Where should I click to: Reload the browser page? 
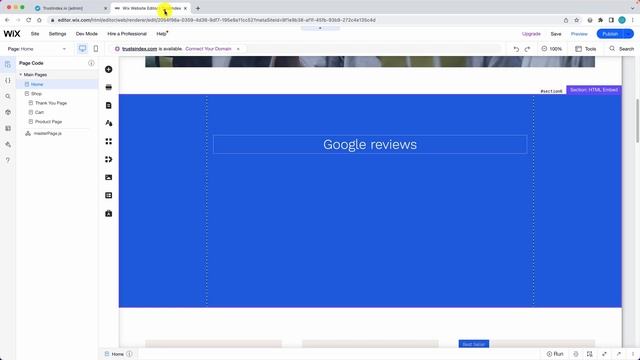click(29, 20)
